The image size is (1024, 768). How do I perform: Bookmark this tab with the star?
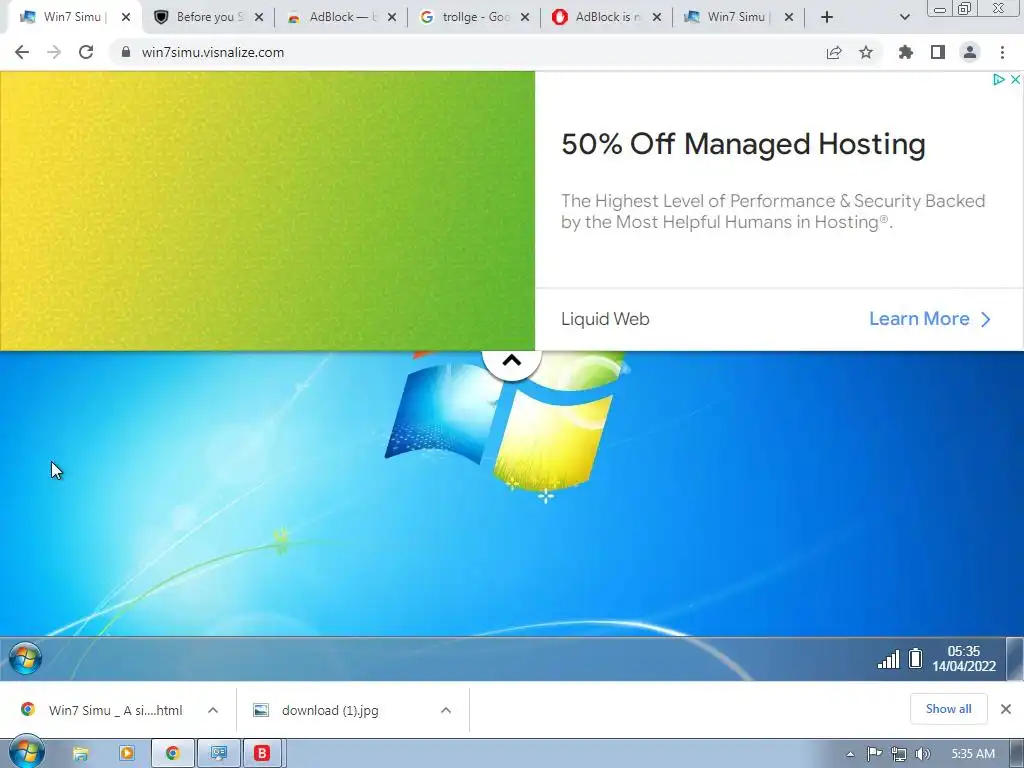[866, 52]
